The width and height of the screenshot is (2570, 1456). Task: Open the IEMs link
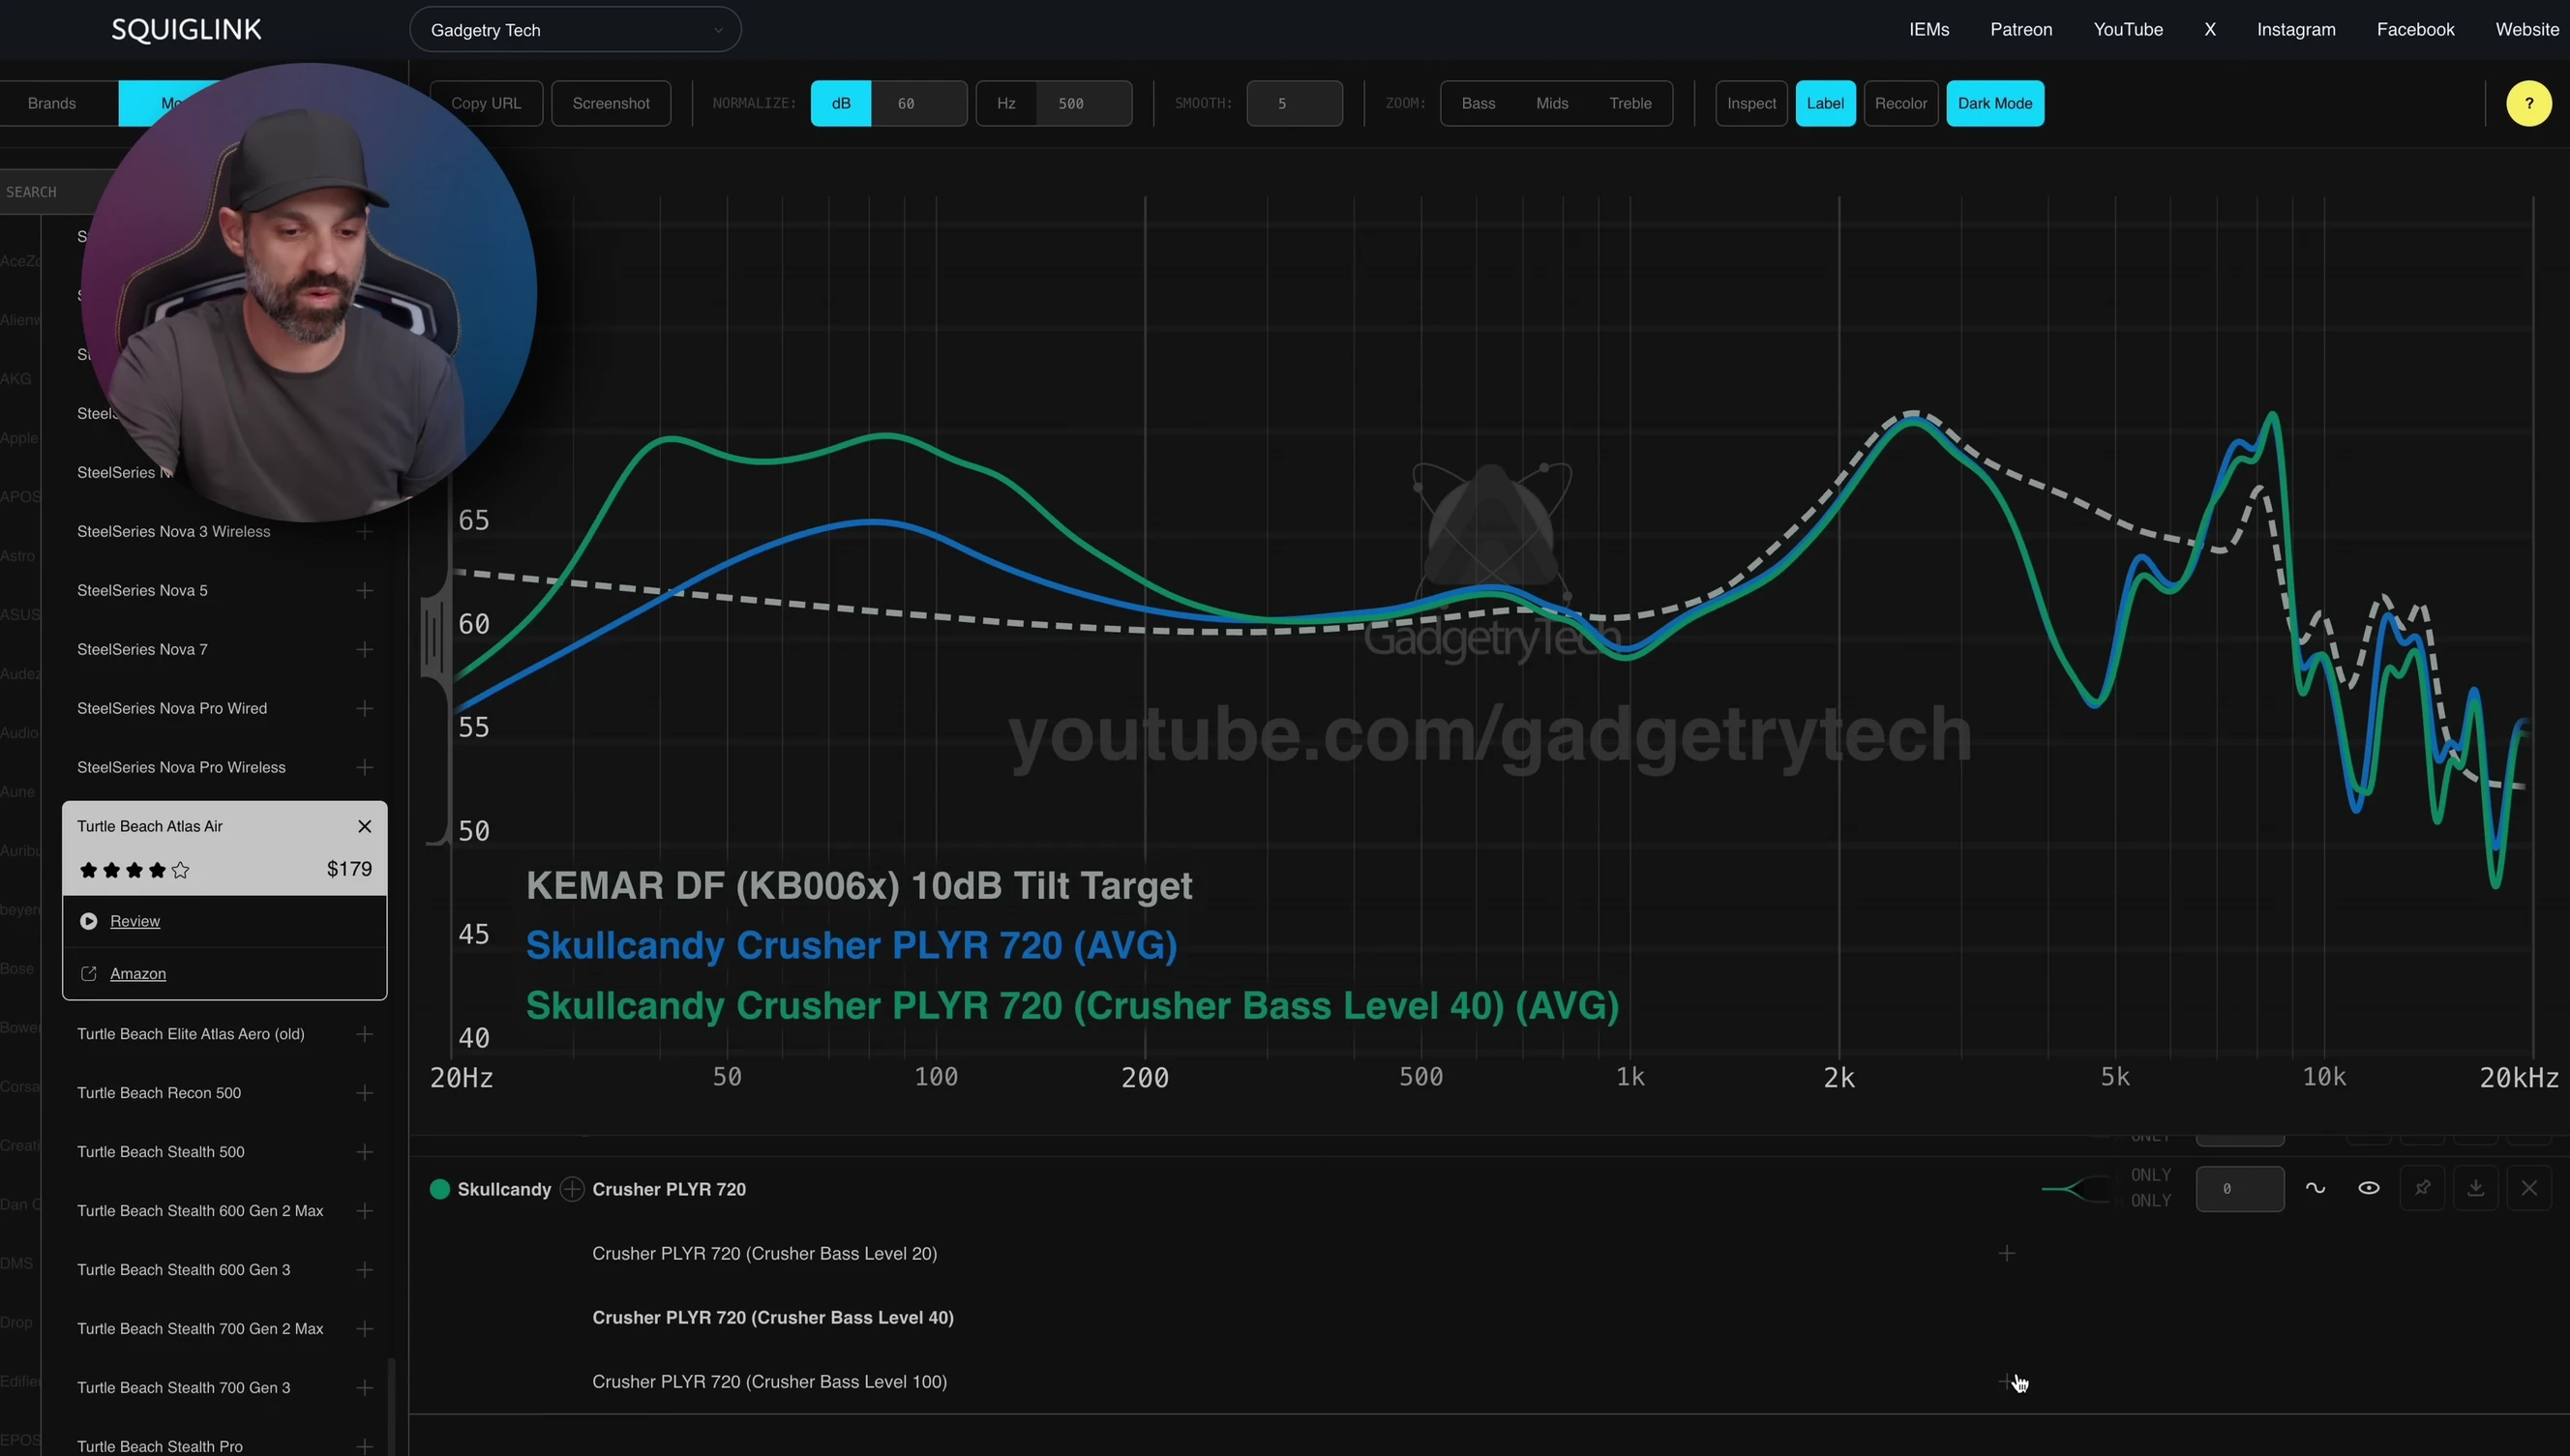coord(1929,29)
